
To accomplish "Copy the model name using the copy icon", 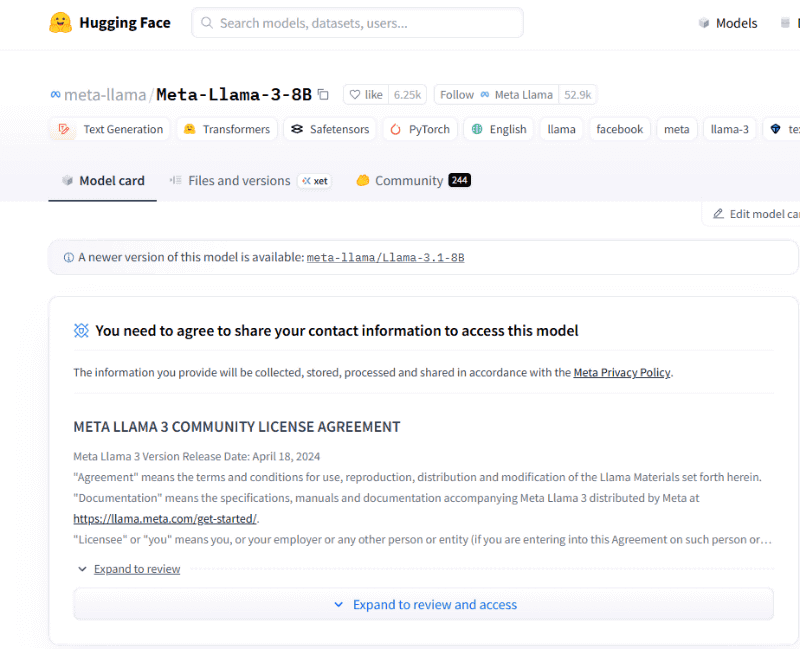I will coord(322,93).
